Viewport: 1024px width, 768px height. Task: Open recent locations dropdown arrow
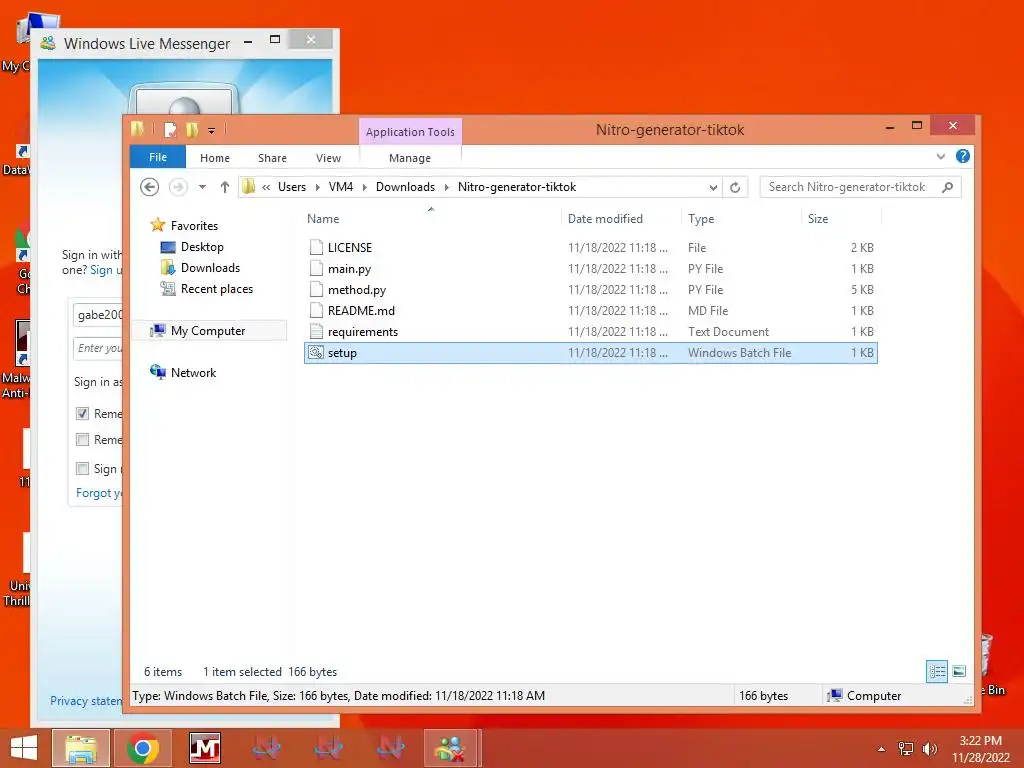coord(202,187)
